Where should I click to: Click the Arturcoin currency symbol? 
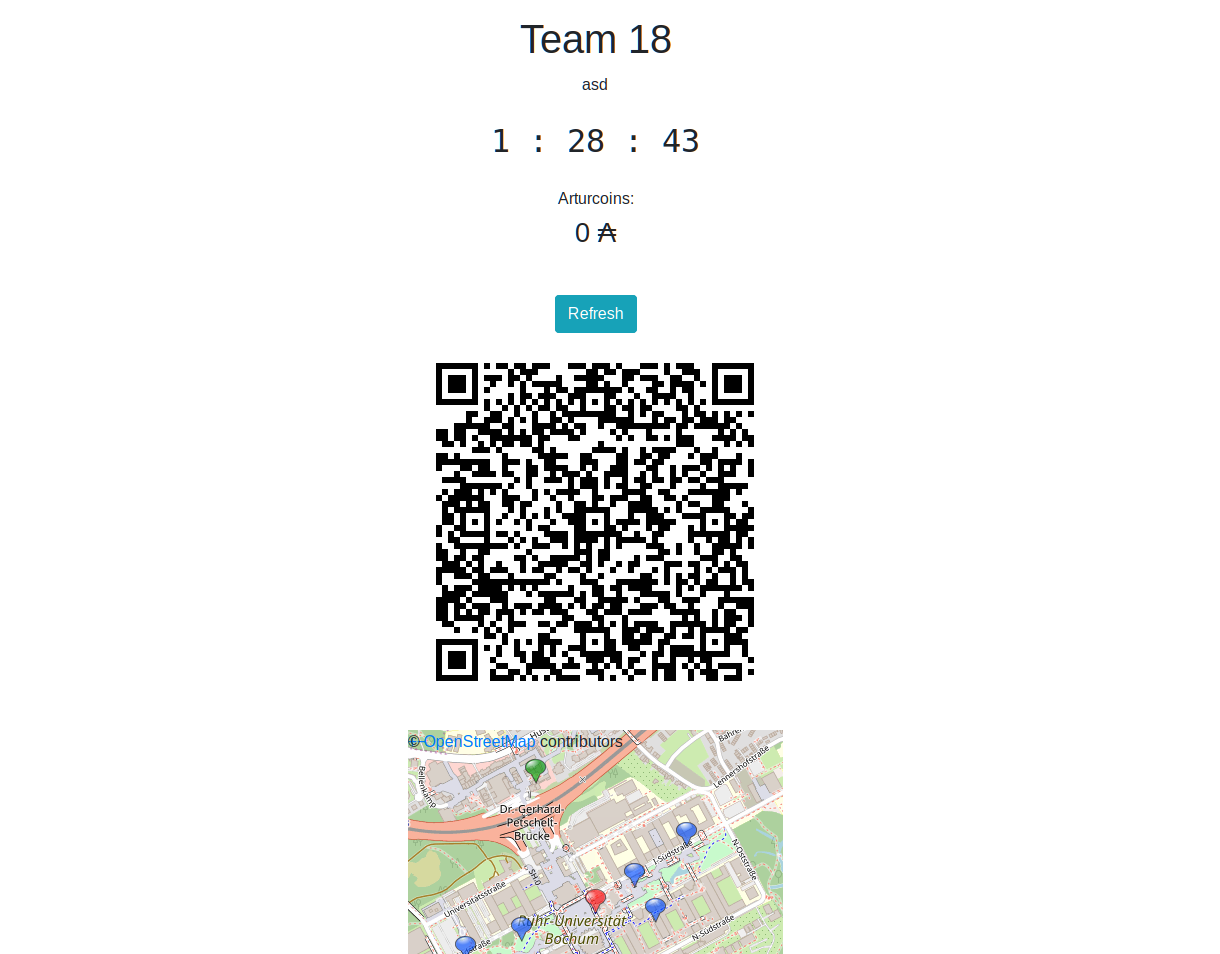point(607,233)
